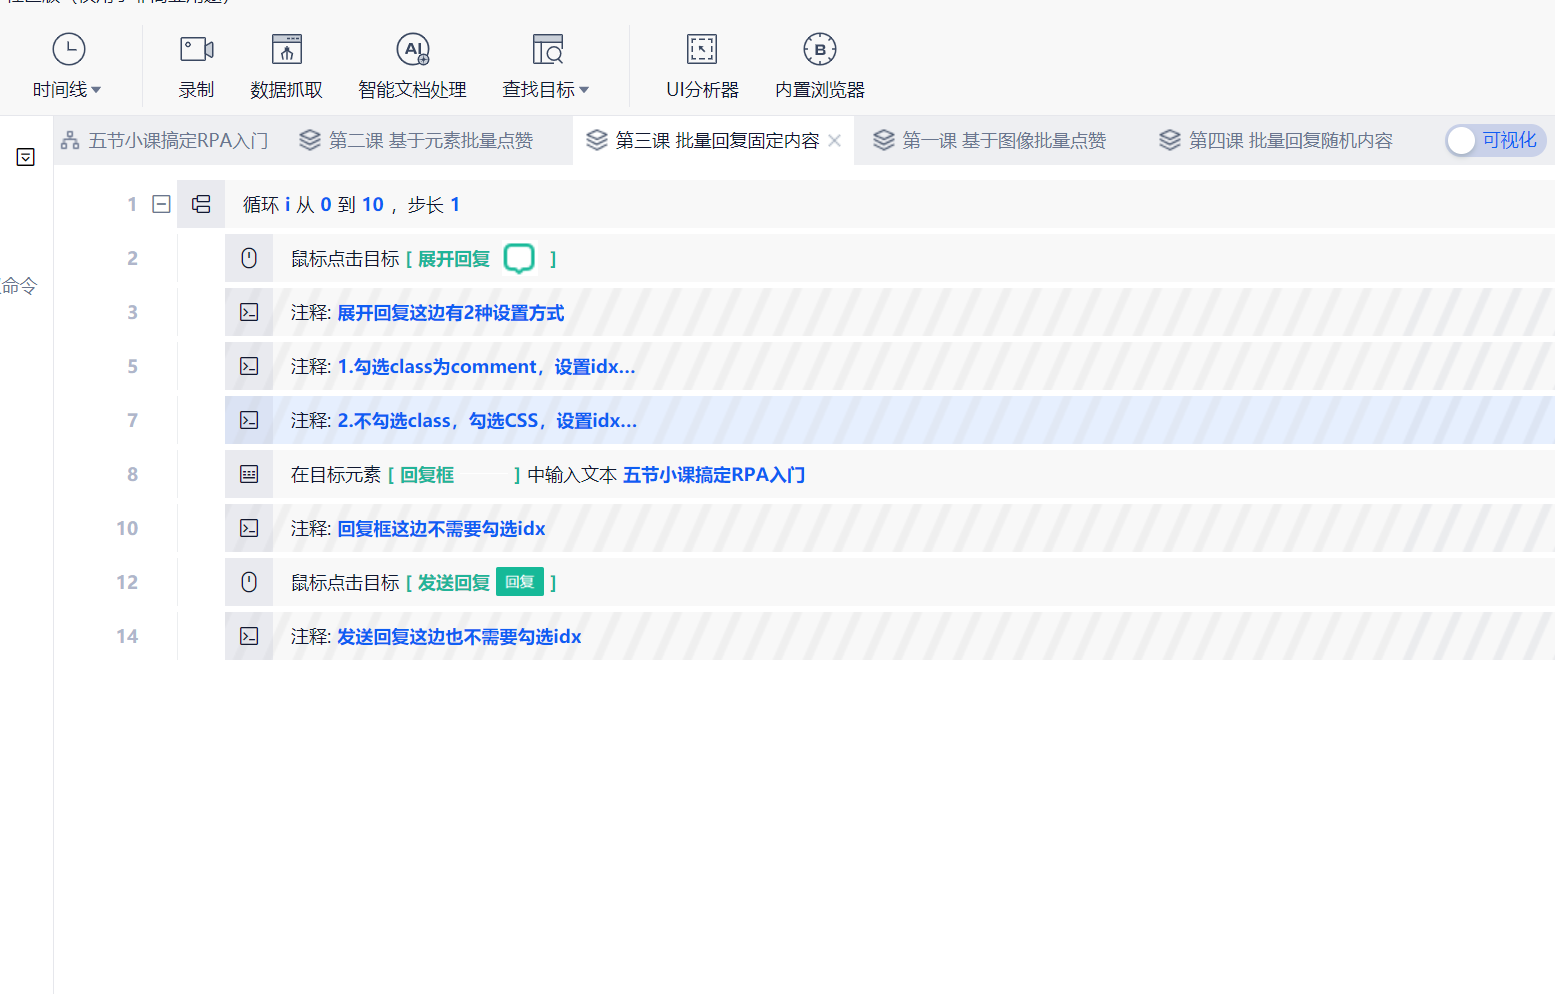Open the 命令 side panel label
The height and width of the screenshot is (994, 1555).
[19, 286]
